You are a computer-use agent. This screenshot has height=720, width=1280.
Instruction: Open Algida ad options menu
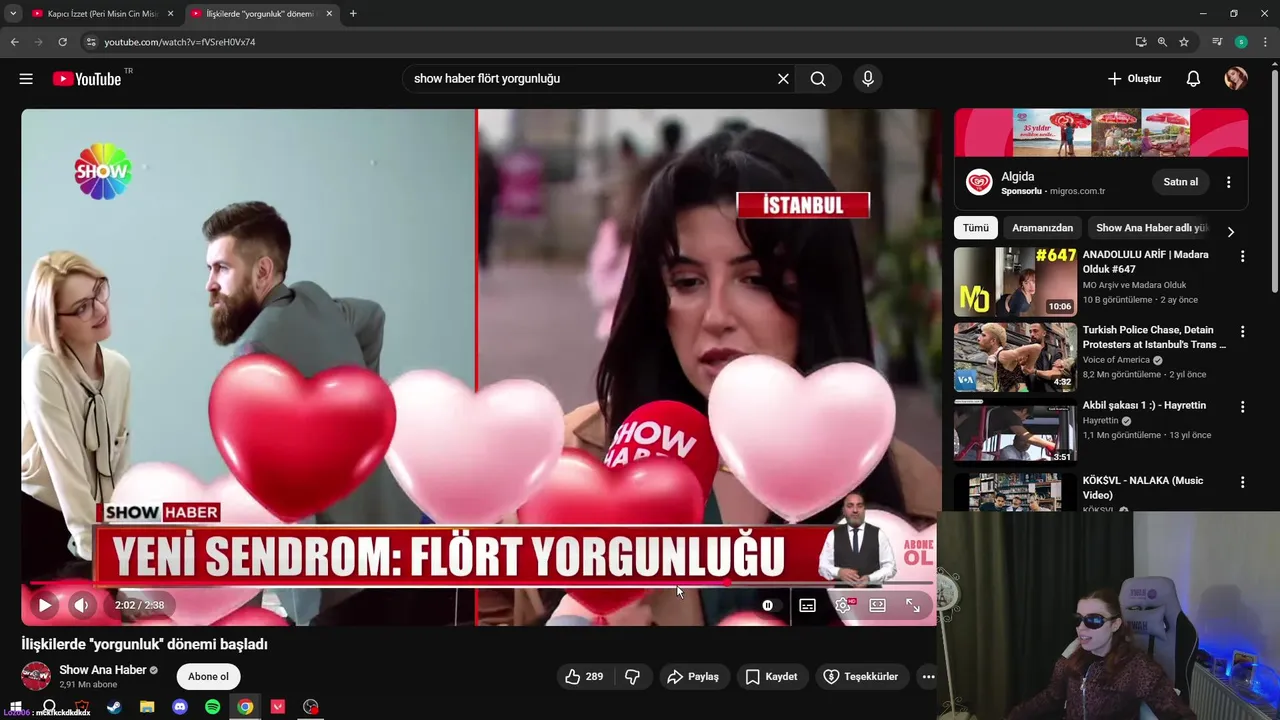click(1229, 182)
